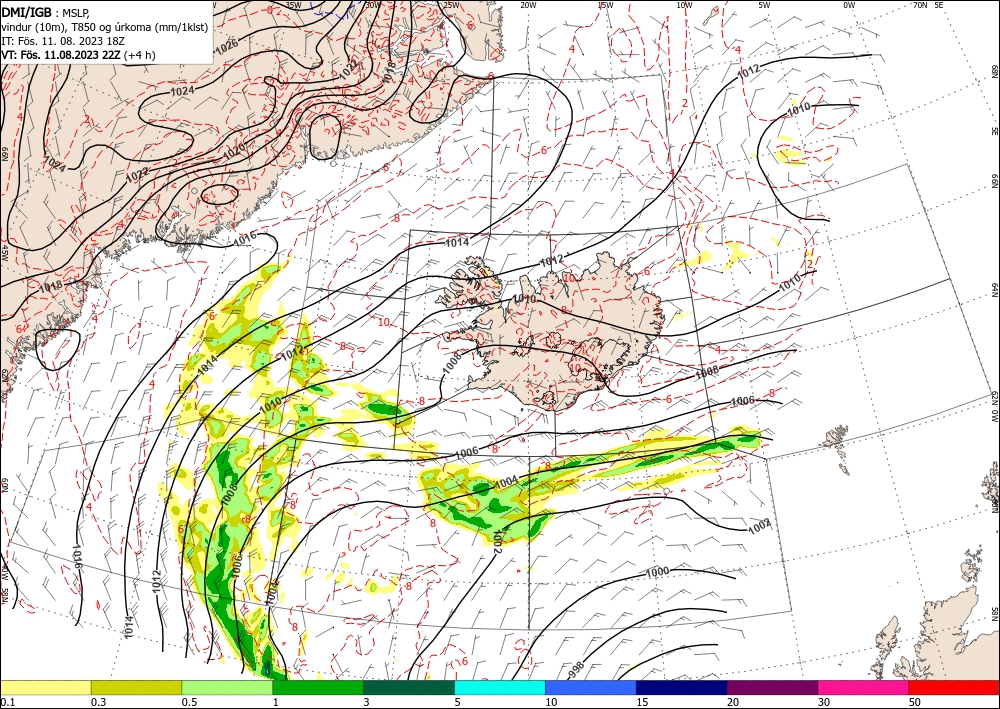The height and width of the screenshot is (709, 1000).
Task: Click 'vindur (10m), T850 og úrkoma' subtitle line
Action: (x=105, y=27)
